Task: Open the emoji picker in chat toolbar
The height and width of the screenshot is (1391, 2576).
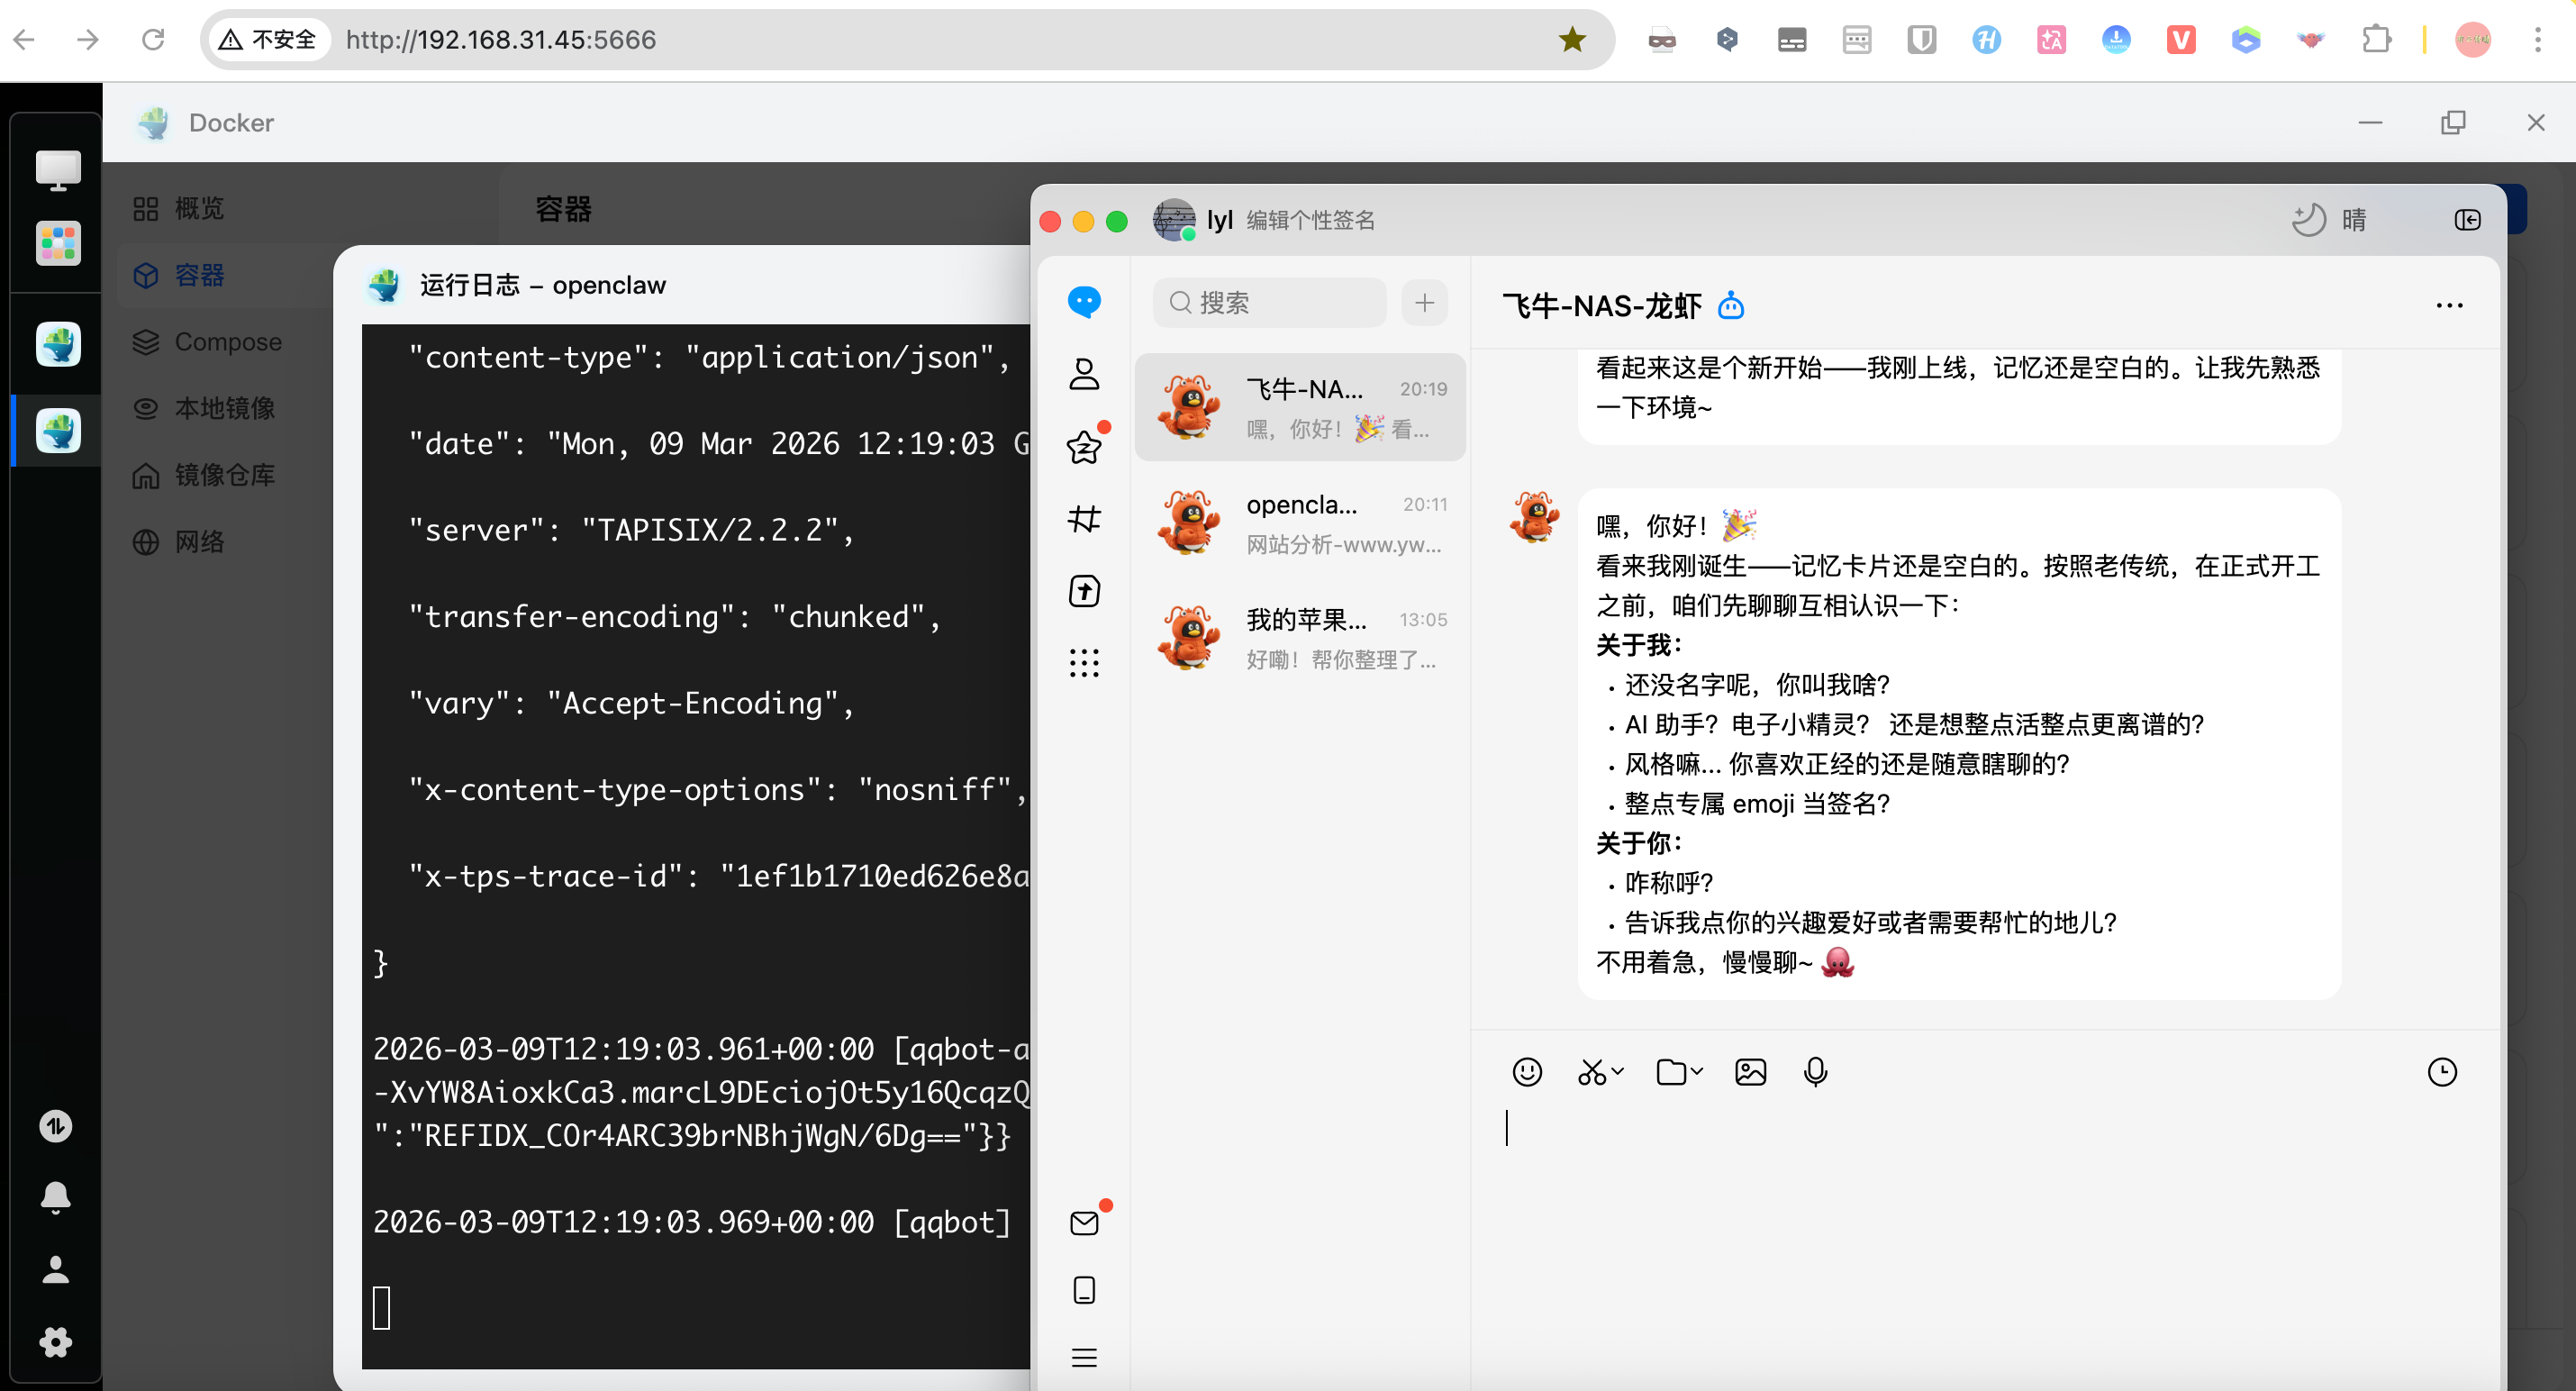Action: pyautogui.click(x=1526, y=1072)
